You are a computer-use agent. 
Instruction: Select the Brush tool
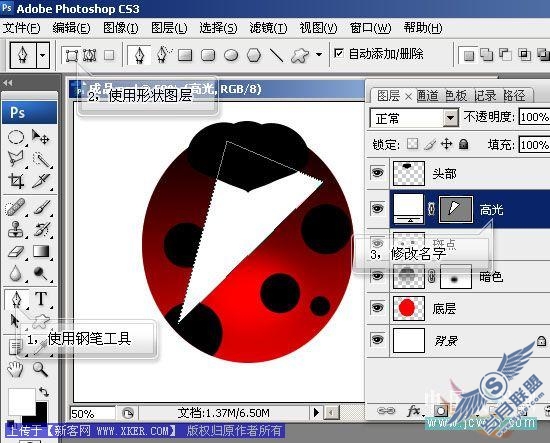[x=41, y=207]
